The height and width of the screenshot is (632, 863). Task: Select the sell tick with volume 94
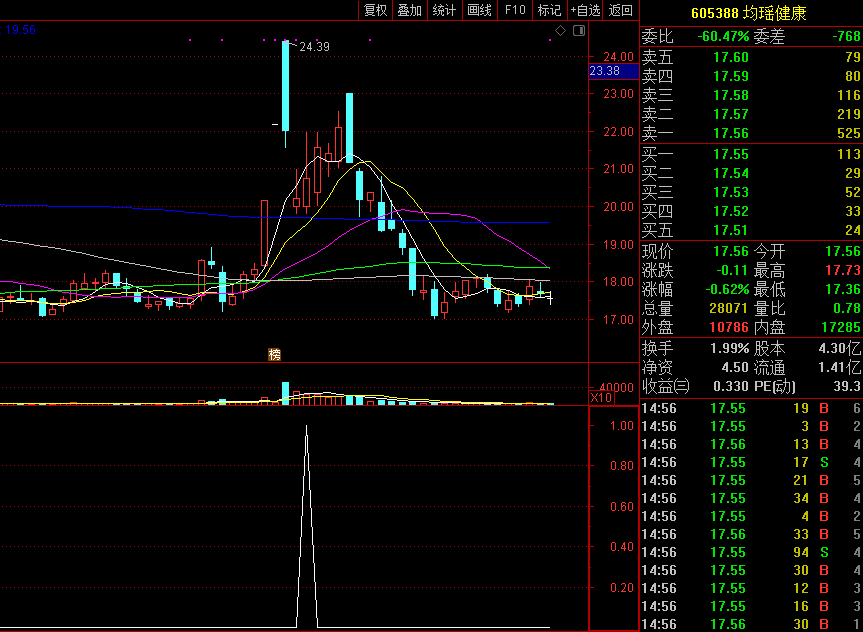[x=751, y=552]
